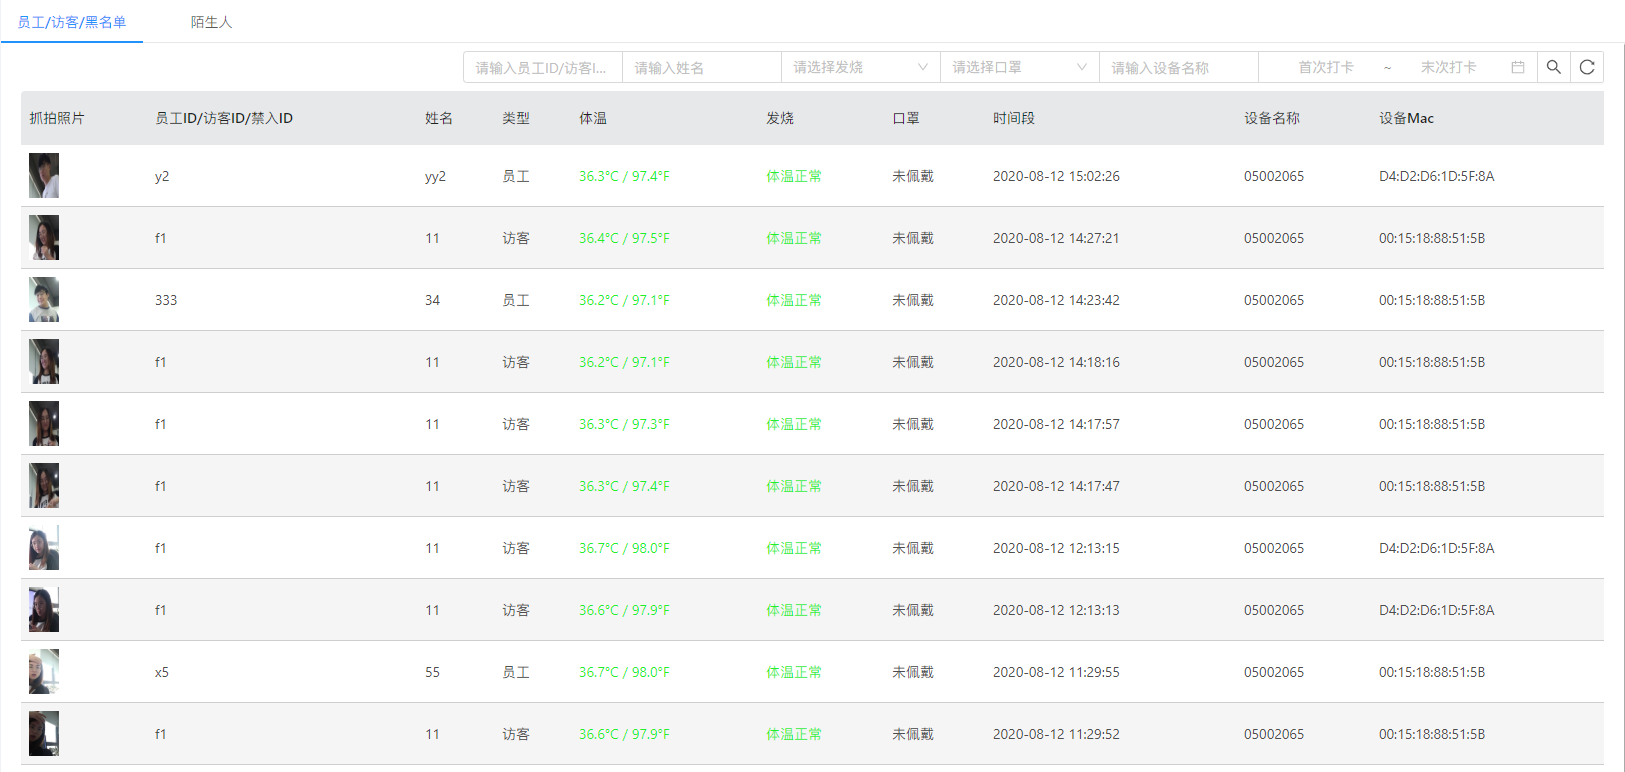View snapshot for 14:27:21 visitor record
The width and height of the screenshot is (1625, 772).
click(x=44, y=238)
